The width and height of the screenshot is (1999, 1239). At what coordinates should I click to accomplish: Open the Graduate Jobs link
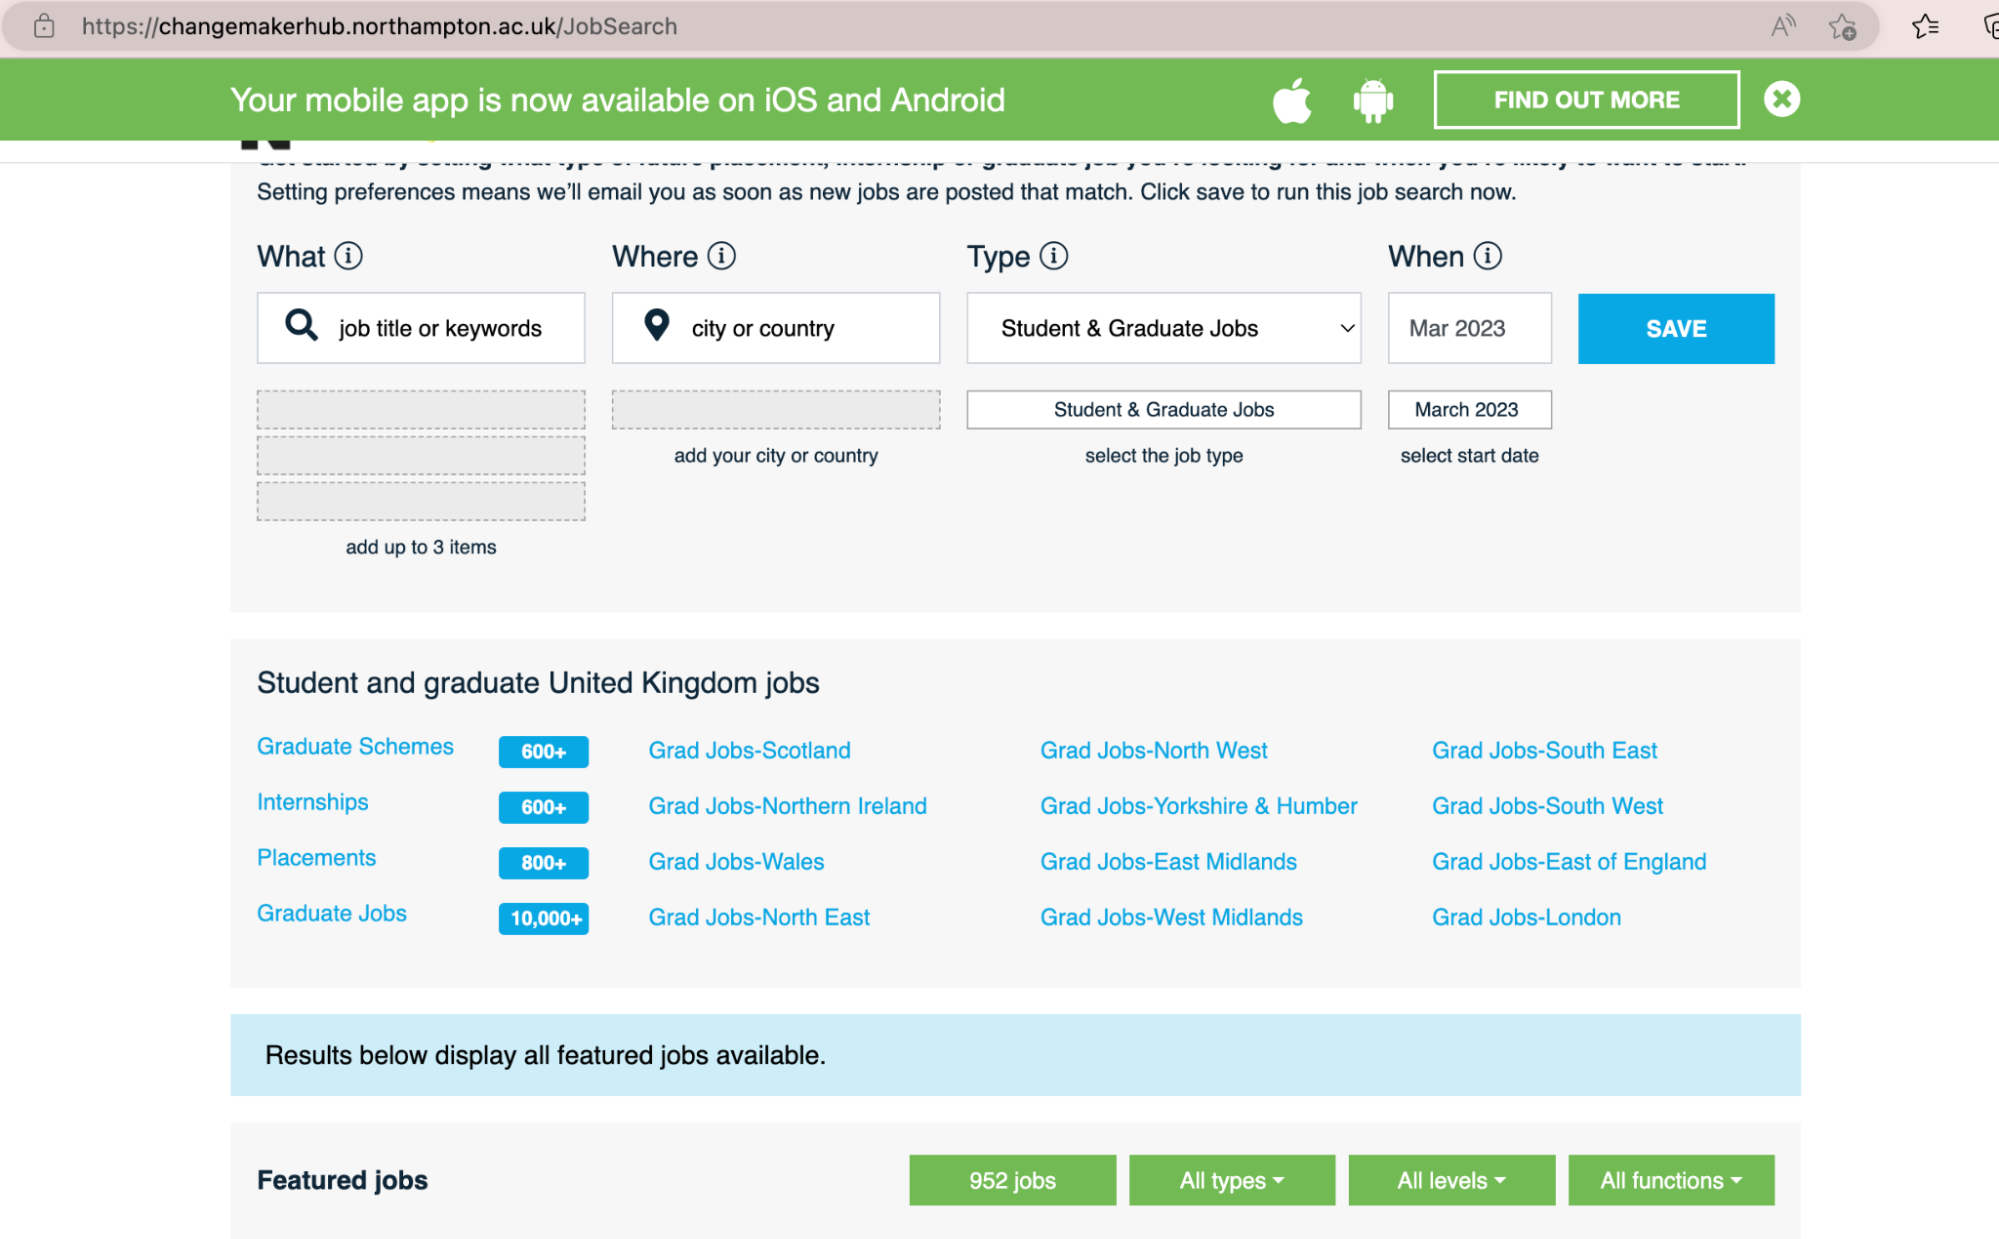coord(332,913)
